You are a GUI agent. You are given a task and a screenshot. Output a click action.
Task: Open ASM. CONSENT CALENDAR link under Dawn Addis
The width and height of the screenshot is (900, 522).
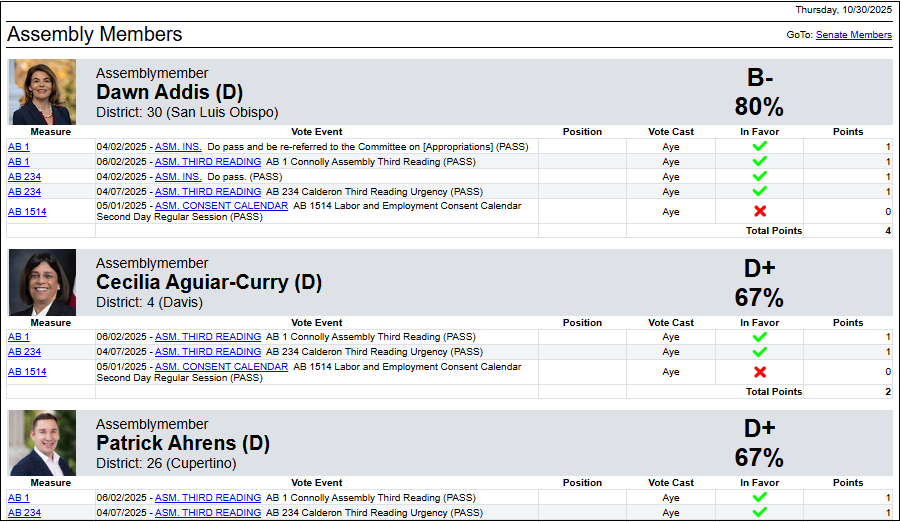tap(221, 206)
